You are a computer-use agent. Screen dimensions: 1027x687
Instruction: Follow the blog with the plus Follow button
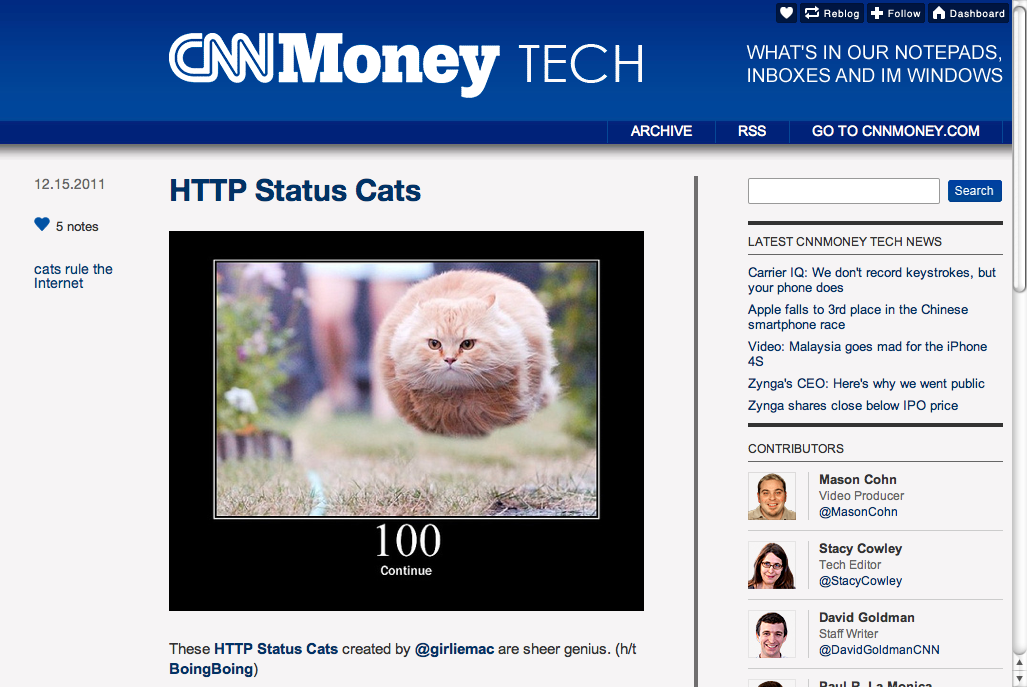pyautogui.click(x=896, y=13)
